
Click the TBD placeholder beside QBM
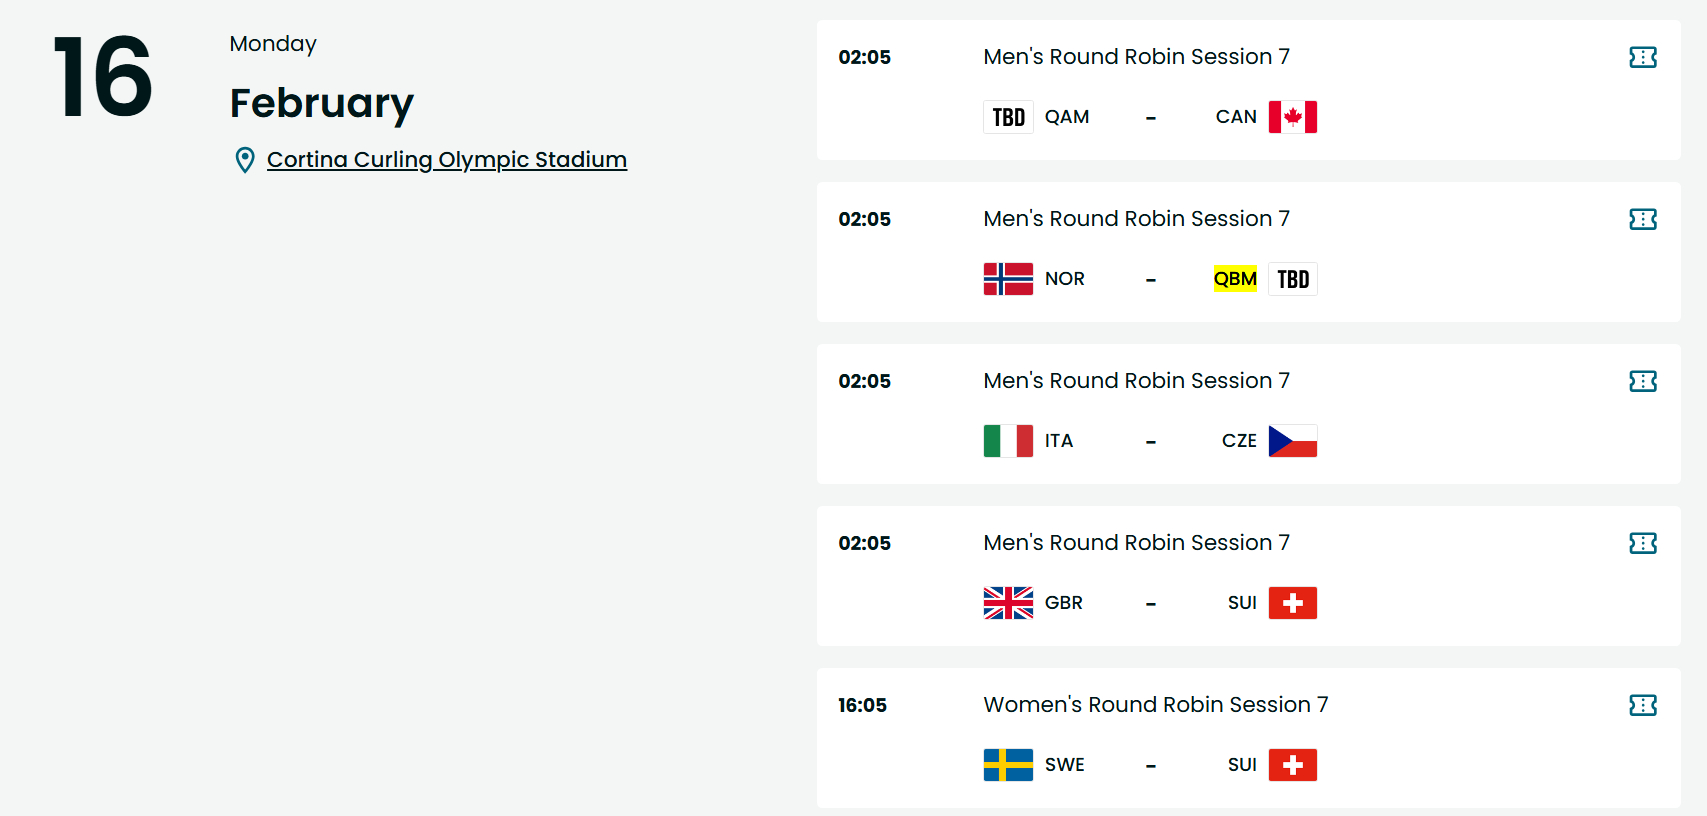(1293, 279)
